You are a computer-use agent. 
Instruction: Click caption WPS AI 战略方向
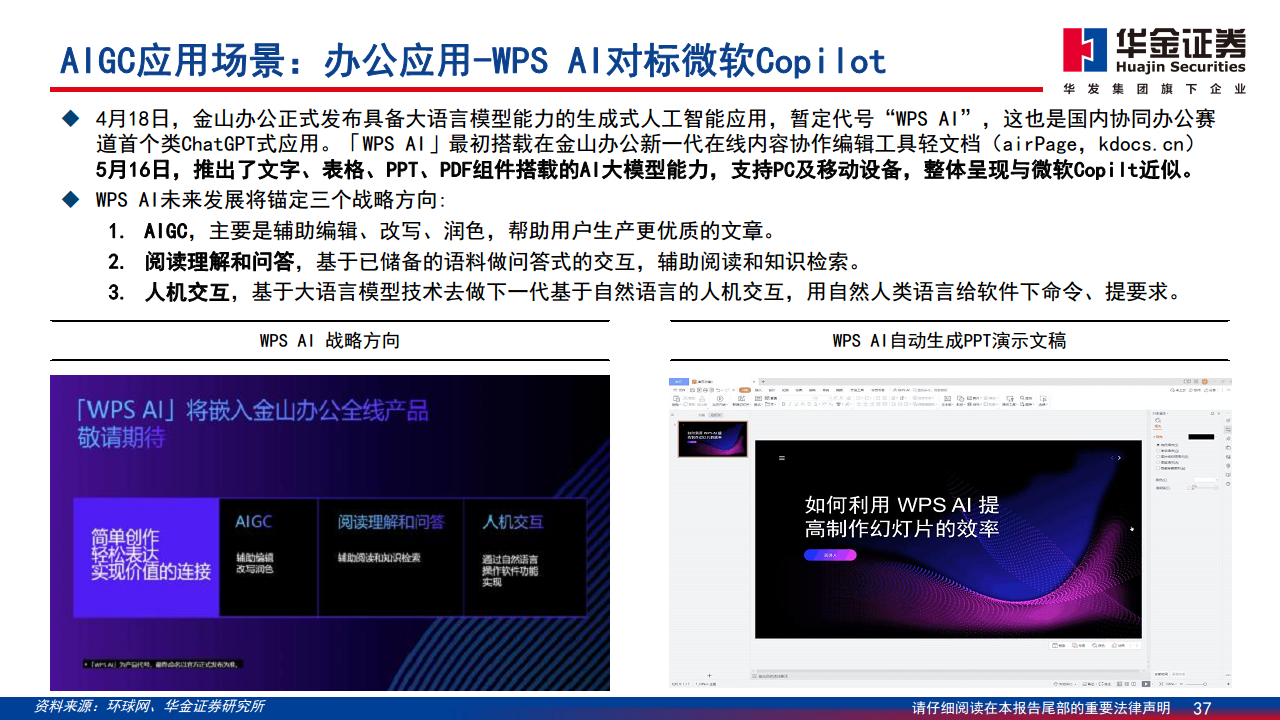pyautogui.click(x=330, y=340)
